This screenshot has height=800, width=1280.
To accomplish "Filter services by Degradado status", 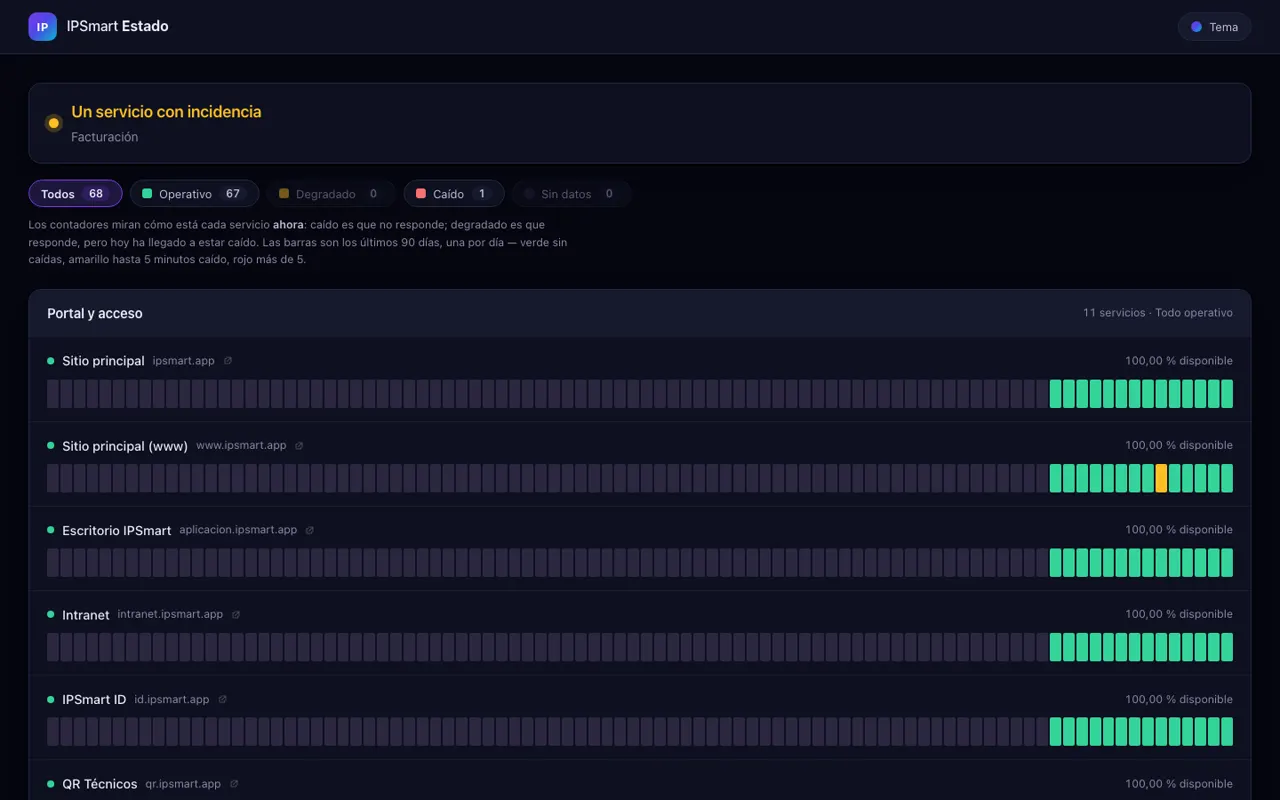I will pyautogui.click(x=331, y=194).
